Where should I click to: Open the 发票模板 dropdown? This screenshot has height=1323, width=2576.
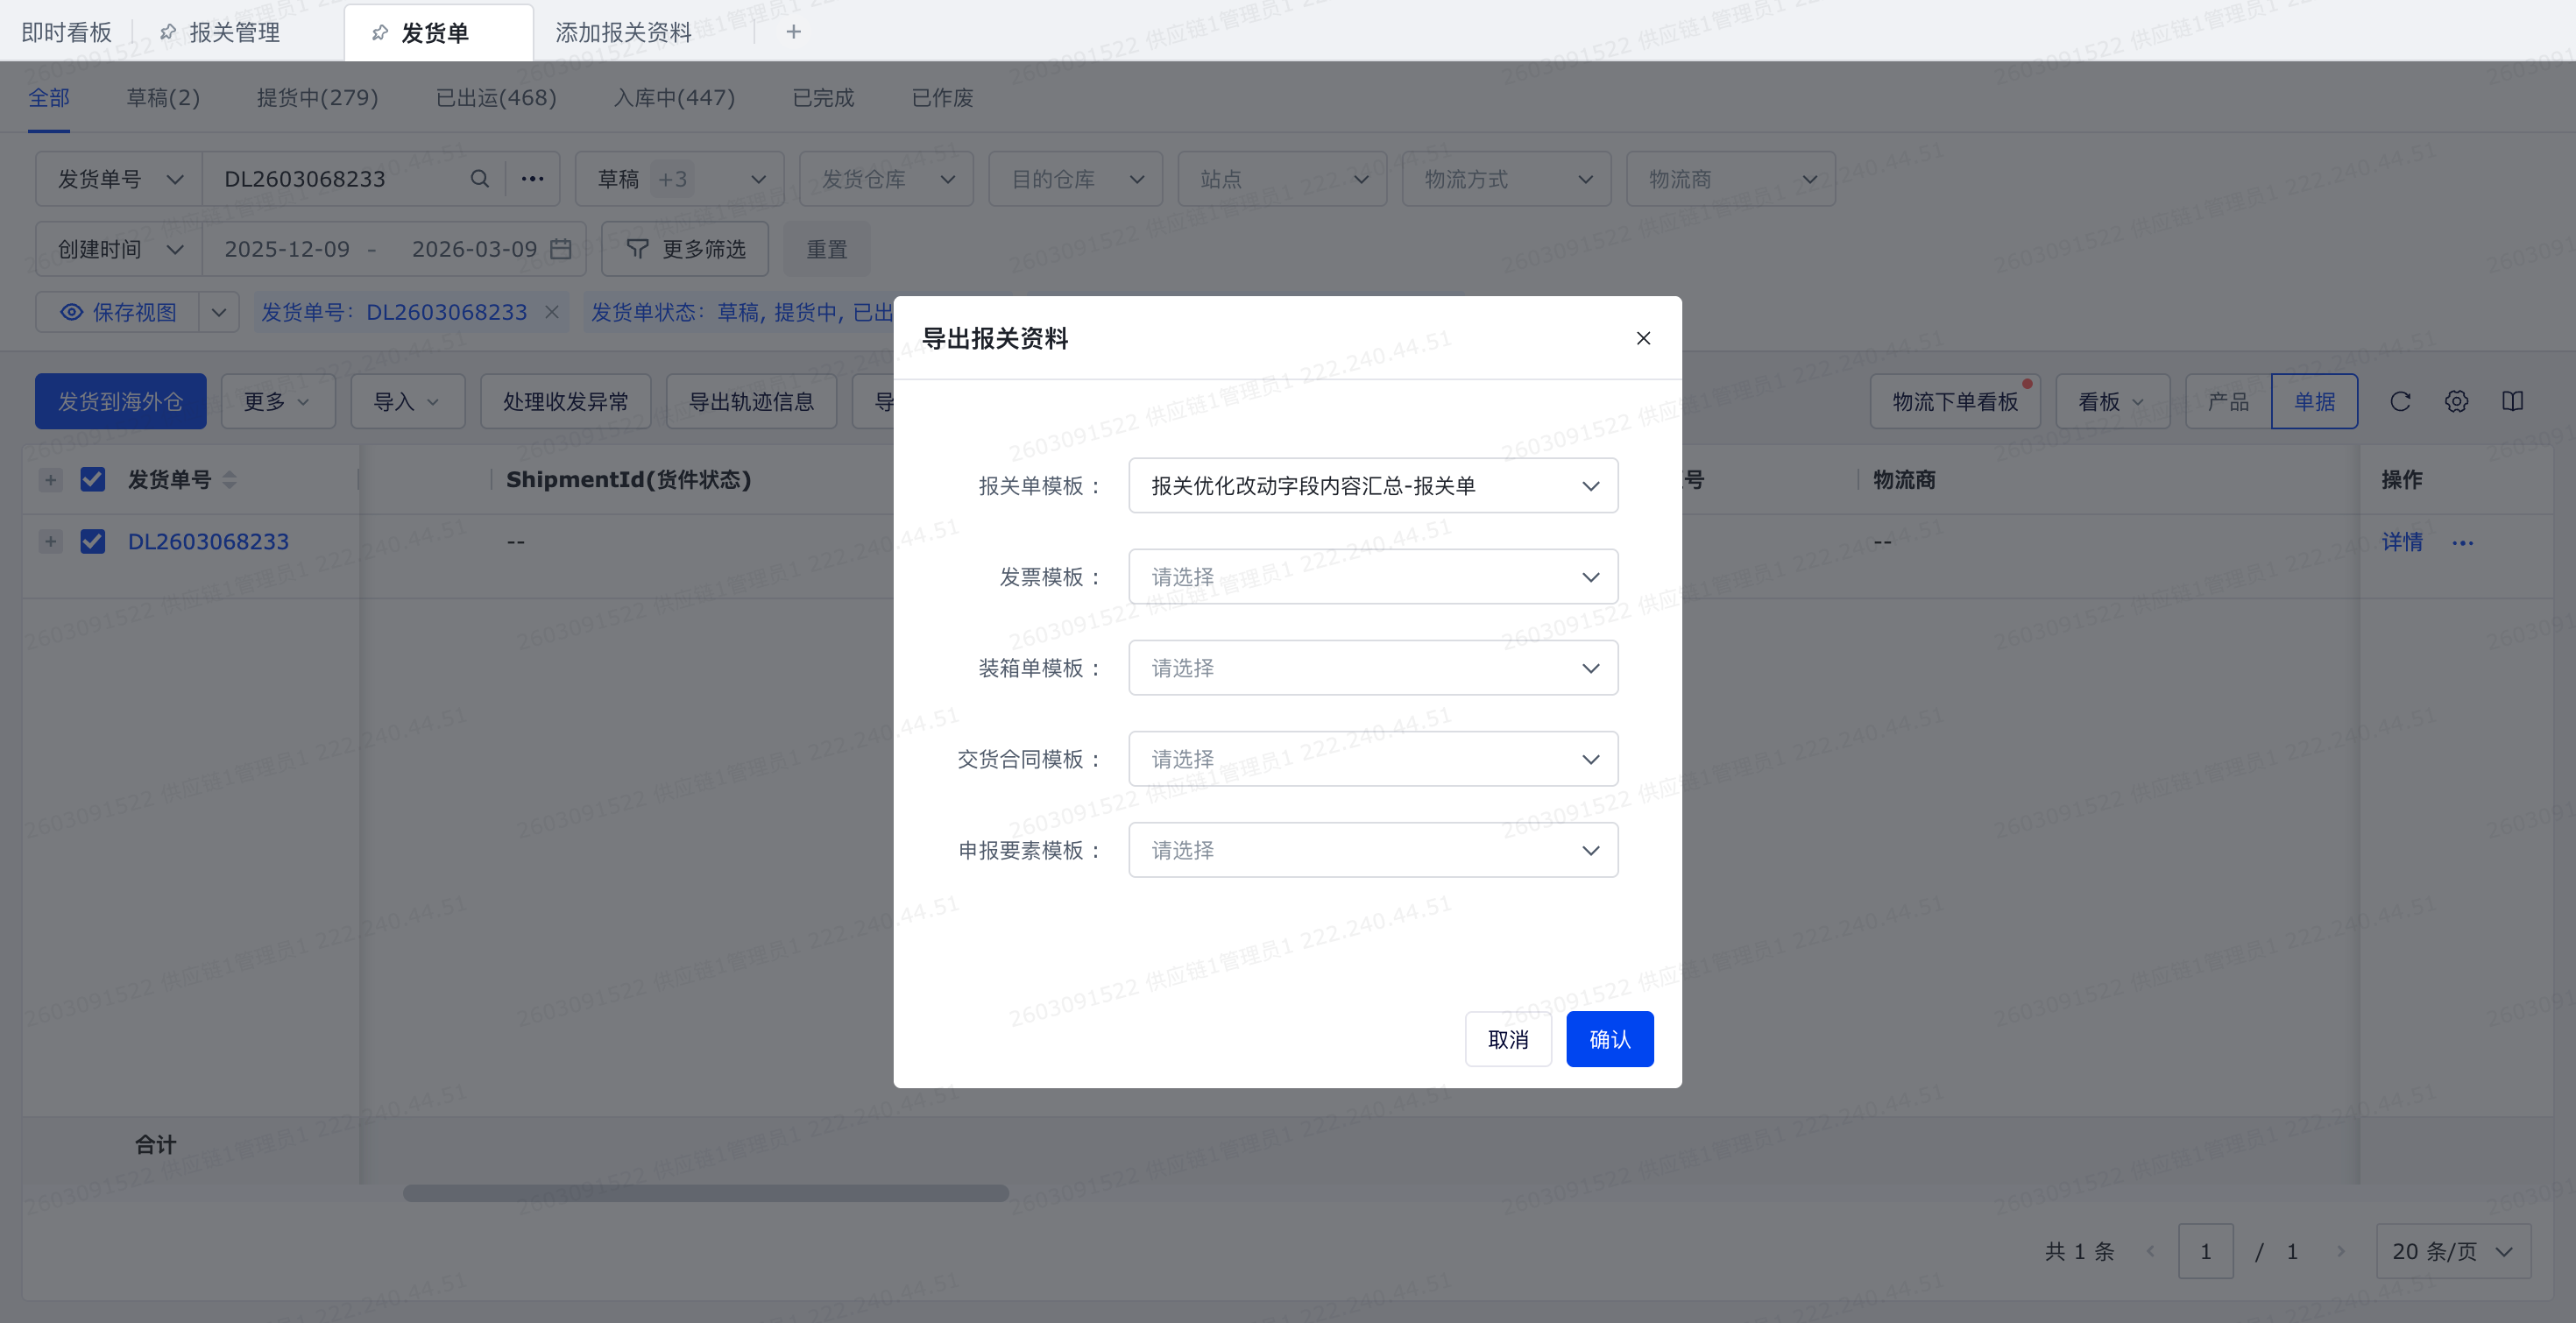click(1372, 577)
